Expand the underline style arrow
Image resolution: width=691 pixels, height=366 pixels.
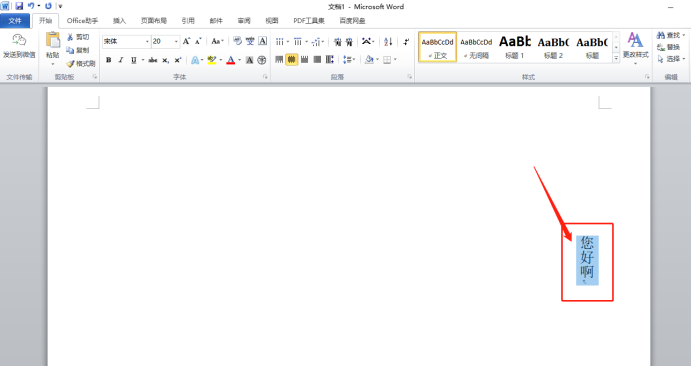(x=143, y=60)
